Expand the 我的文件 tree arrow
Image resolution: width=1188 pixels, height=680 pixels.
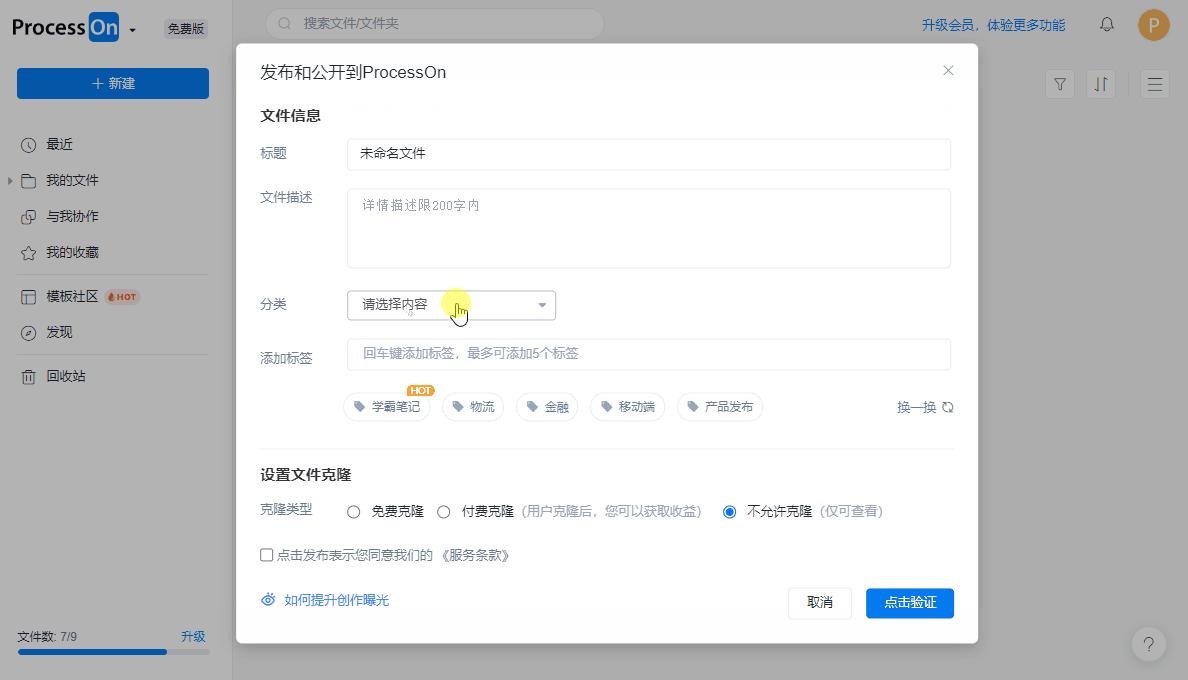pyautogui.click(x=10, y=181)
